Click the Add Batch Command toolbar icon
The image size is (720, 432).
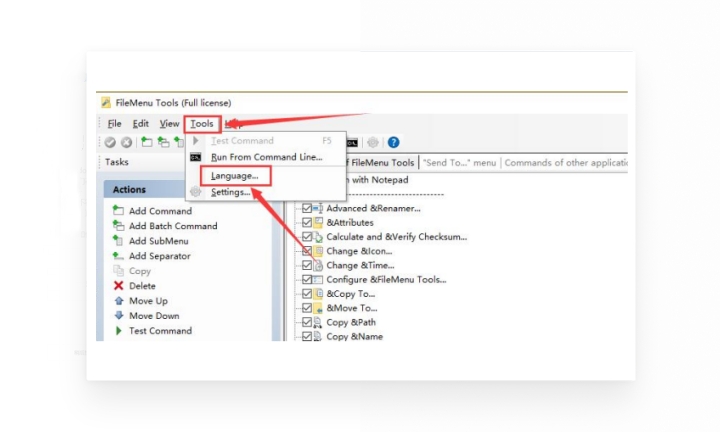[x=163, y=142]
